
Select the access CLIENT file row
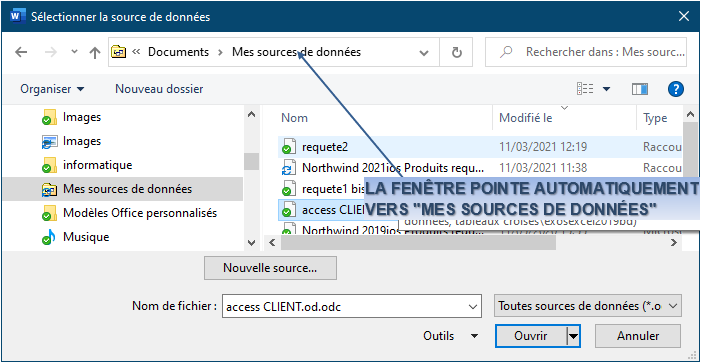click(321, 210)
